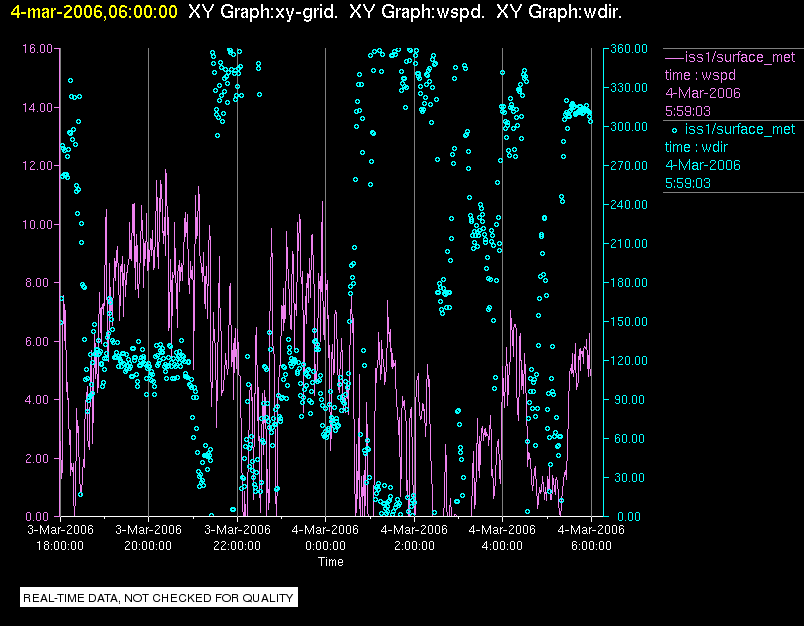Click the left axis value 16.00
This screenshot has width=804, height=626.
point(37,49)
